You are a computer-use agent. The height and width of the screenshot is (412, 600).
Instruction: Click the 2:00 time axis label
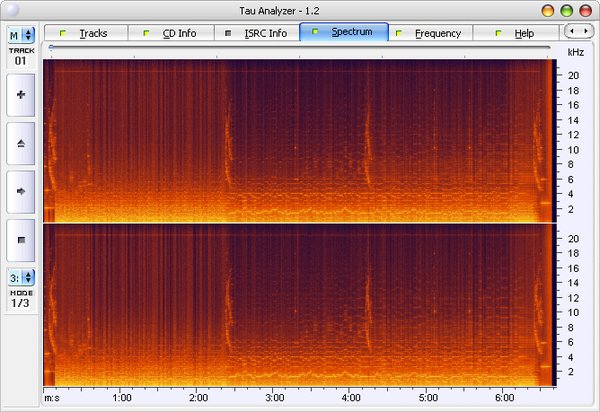click(198, 398)
